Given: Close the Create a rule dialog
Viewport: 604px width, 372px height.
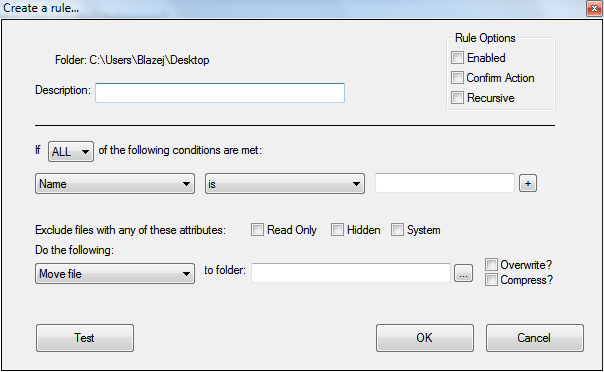Looking at the screenshot, I should pos(594,9).
